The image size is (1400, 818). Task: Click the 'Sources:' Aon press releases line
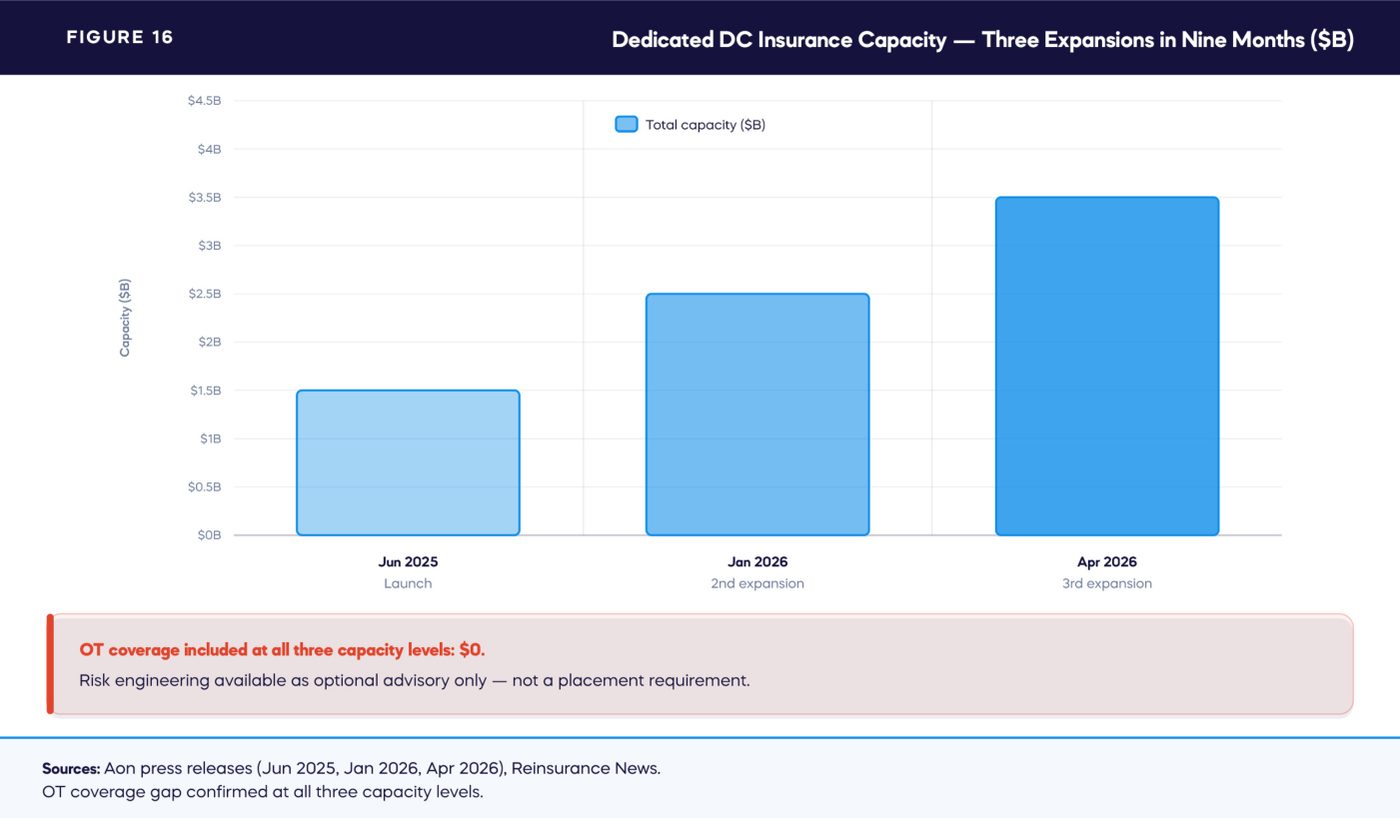[351, 769]
